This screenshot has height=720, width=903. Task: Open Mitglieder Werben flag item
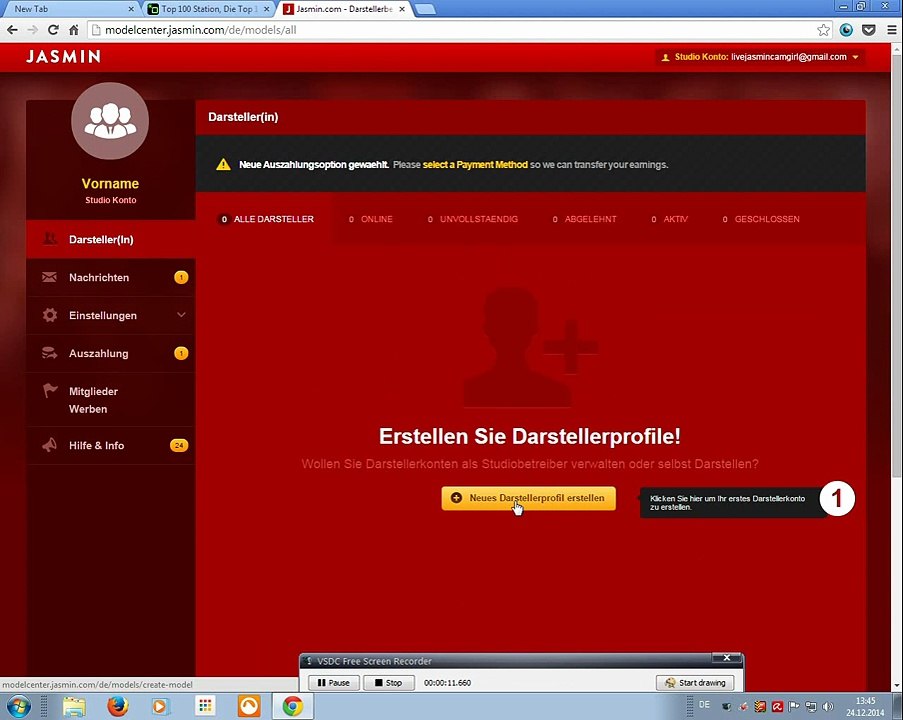pyautogui.click(x=111, y=400)
